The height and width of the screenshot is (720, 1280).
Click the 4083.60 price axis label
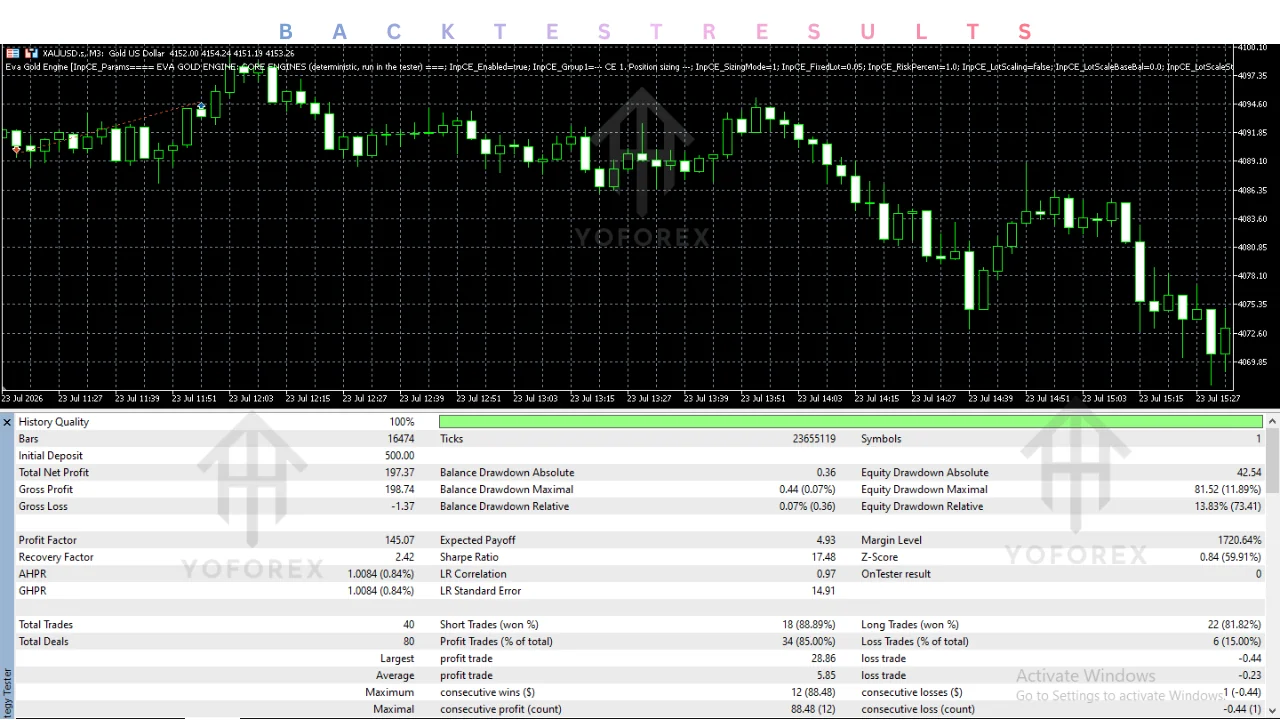[1254, 219]
